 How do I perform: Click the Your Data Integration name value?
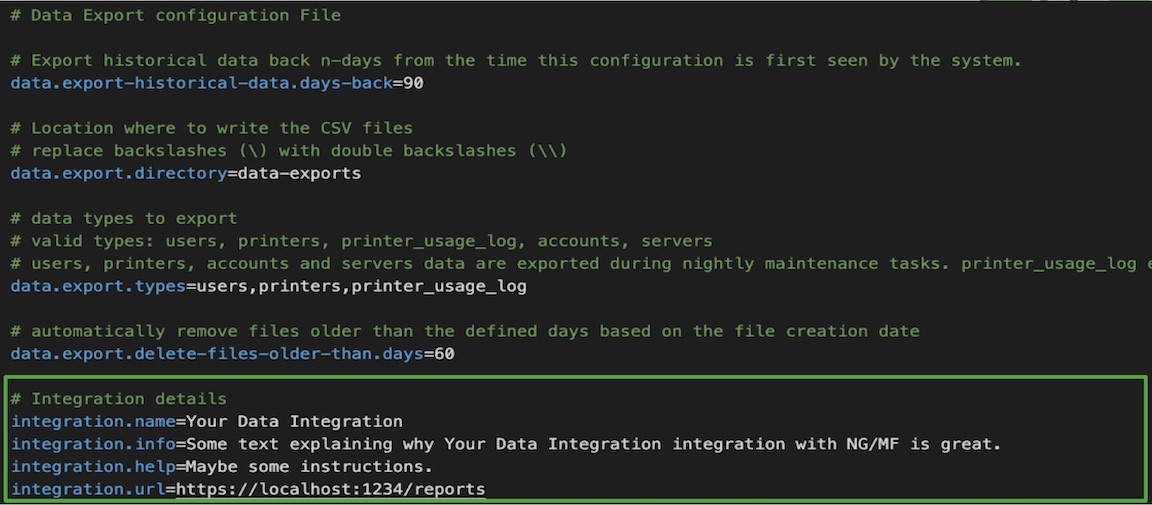294,422
